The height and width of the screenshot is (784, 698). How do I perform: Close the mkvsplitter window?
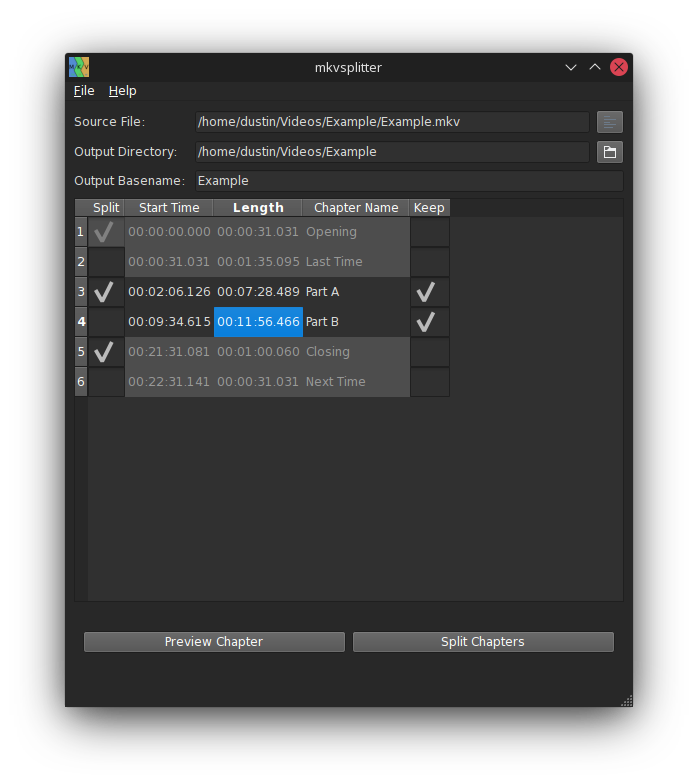tap(618, 67)
